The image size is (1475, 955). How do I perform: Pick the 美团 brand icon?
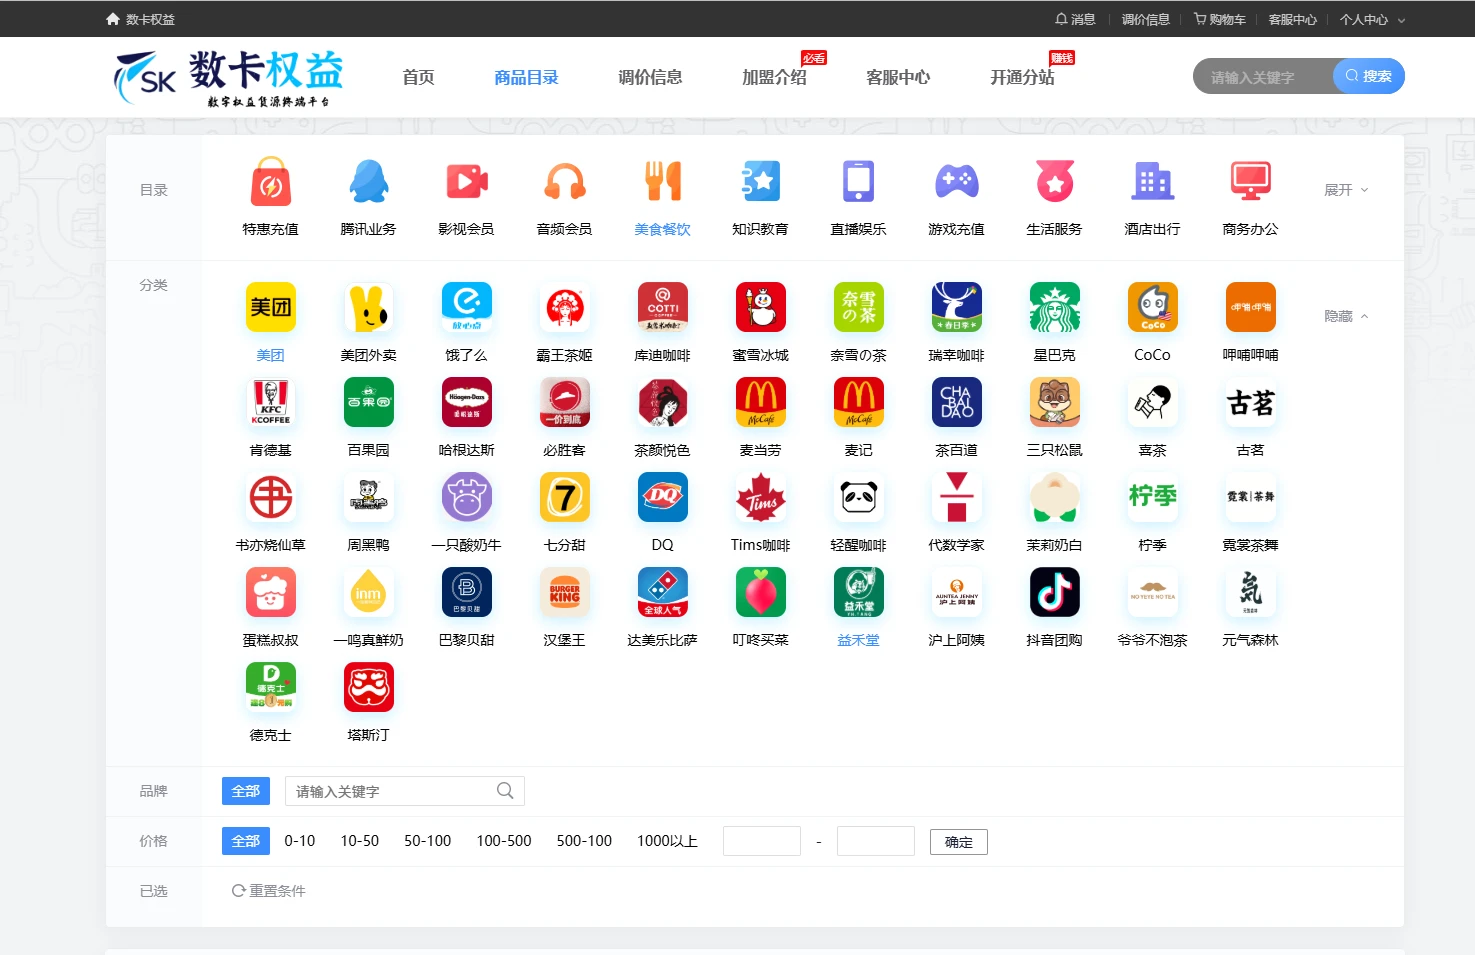click(x=271, y=307)
